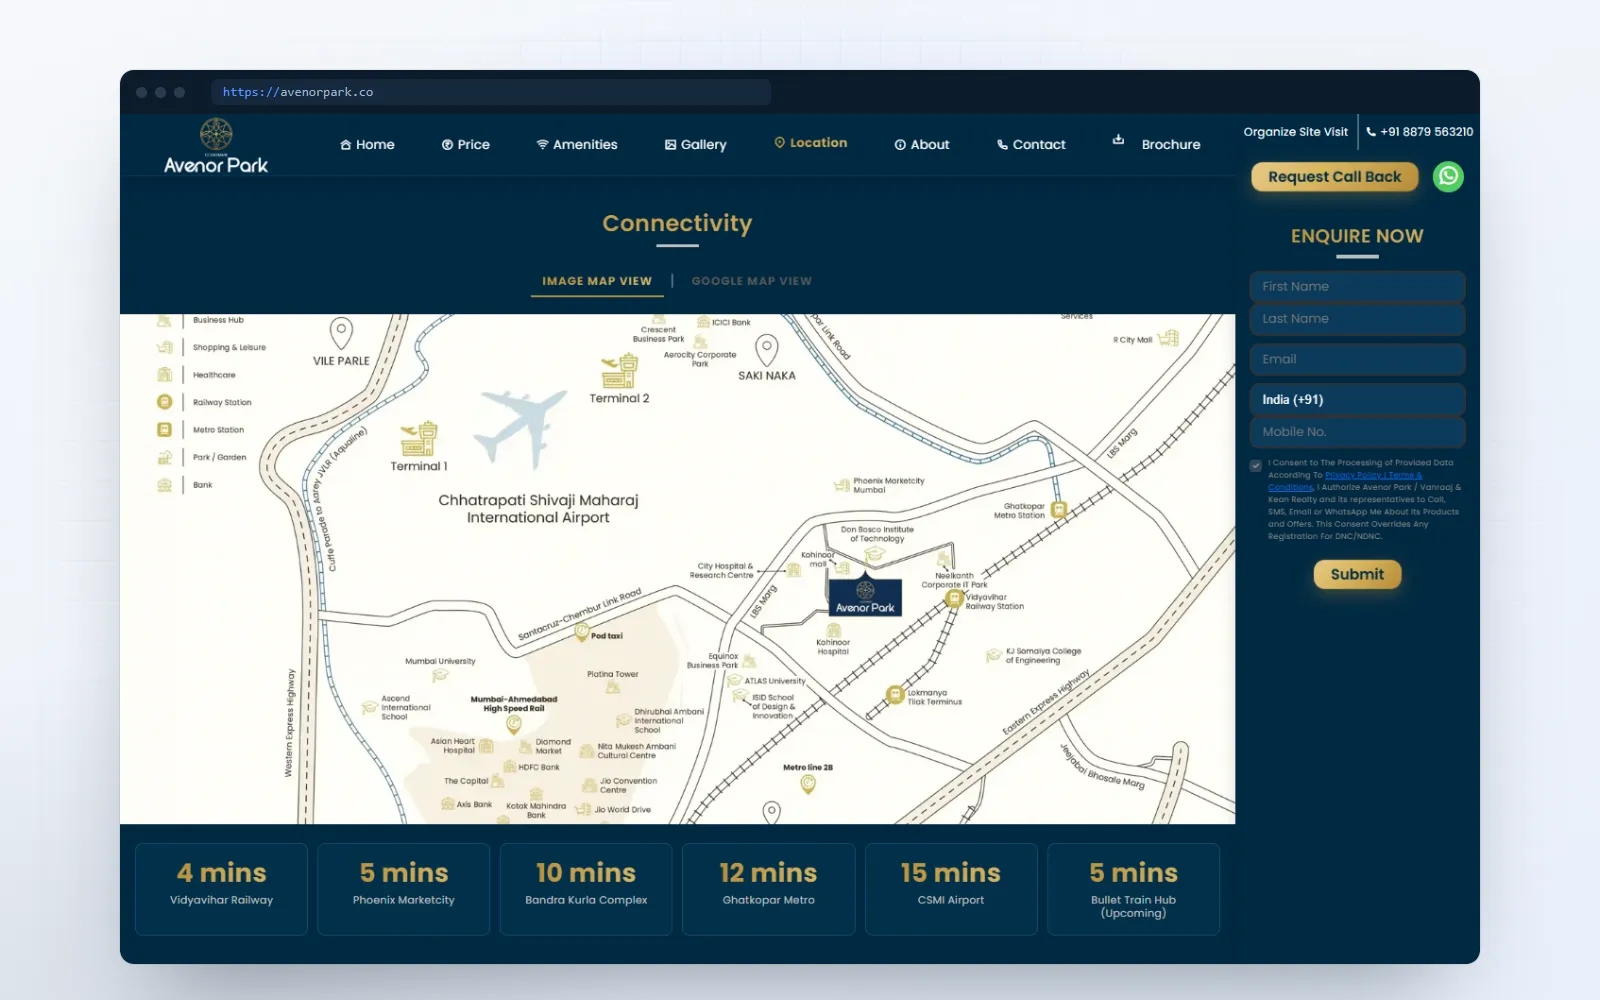
Task: Click the Mumbai University label
Action: [x=440, y=661]
